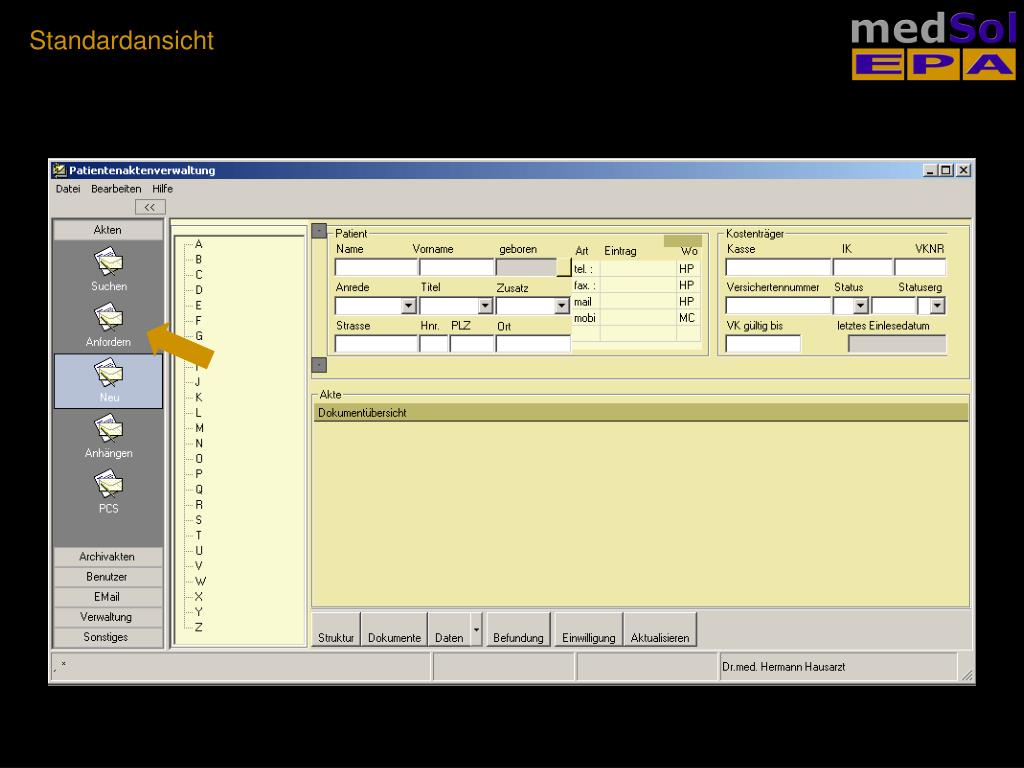Click the PLZ input field
The height and width of the screenshot is (768, 1024).
(x=472, y=344)
